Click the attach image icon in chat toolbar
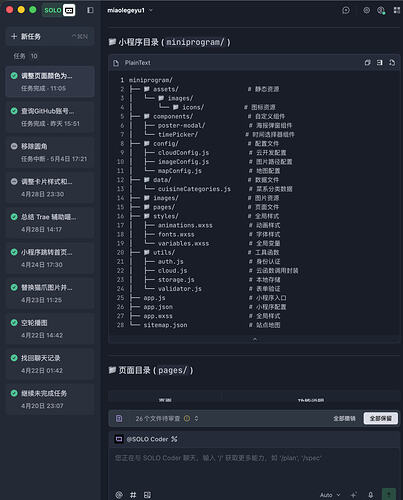The image size is (403, 500). point(147,495)
